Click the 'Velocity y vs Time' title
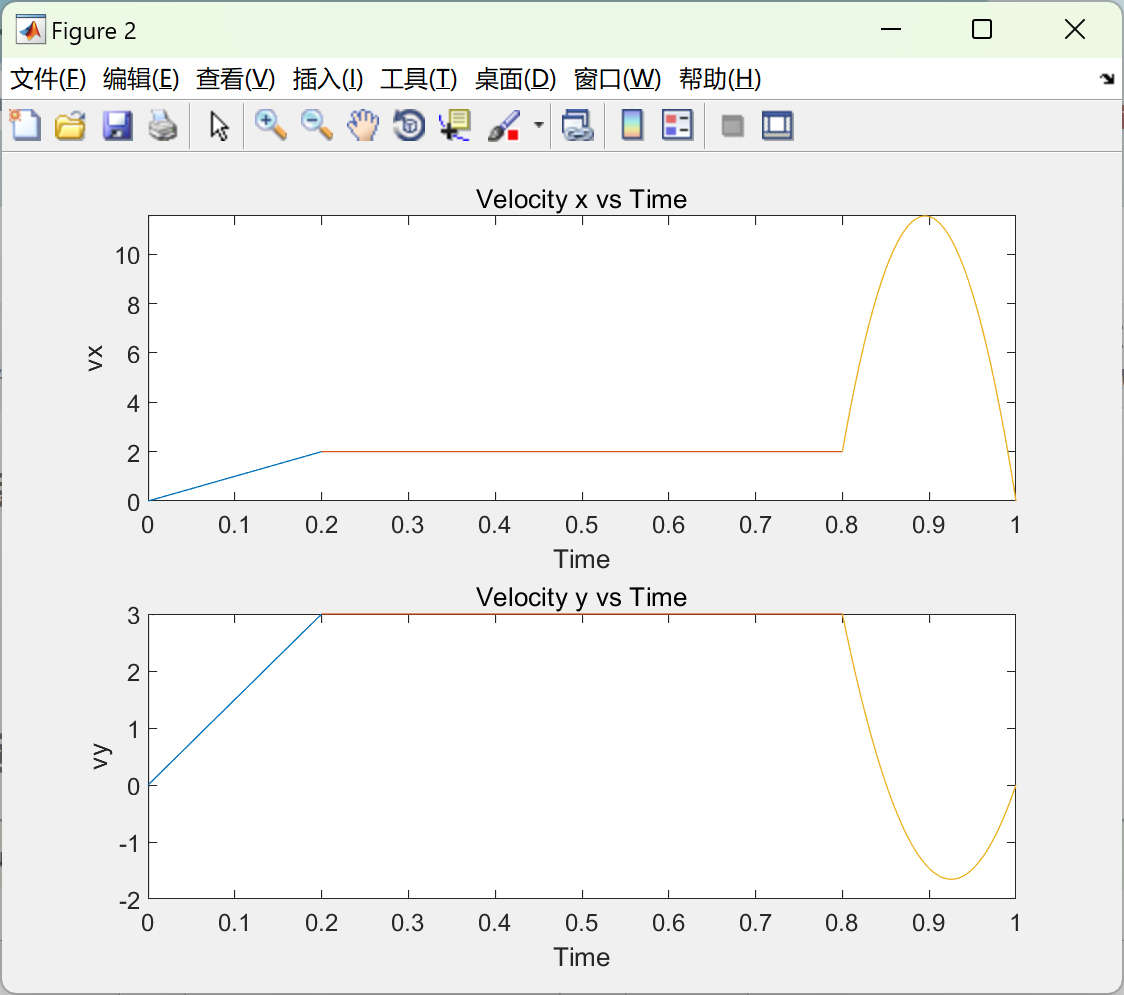The image size is (1124, 995). click(581, 597)
